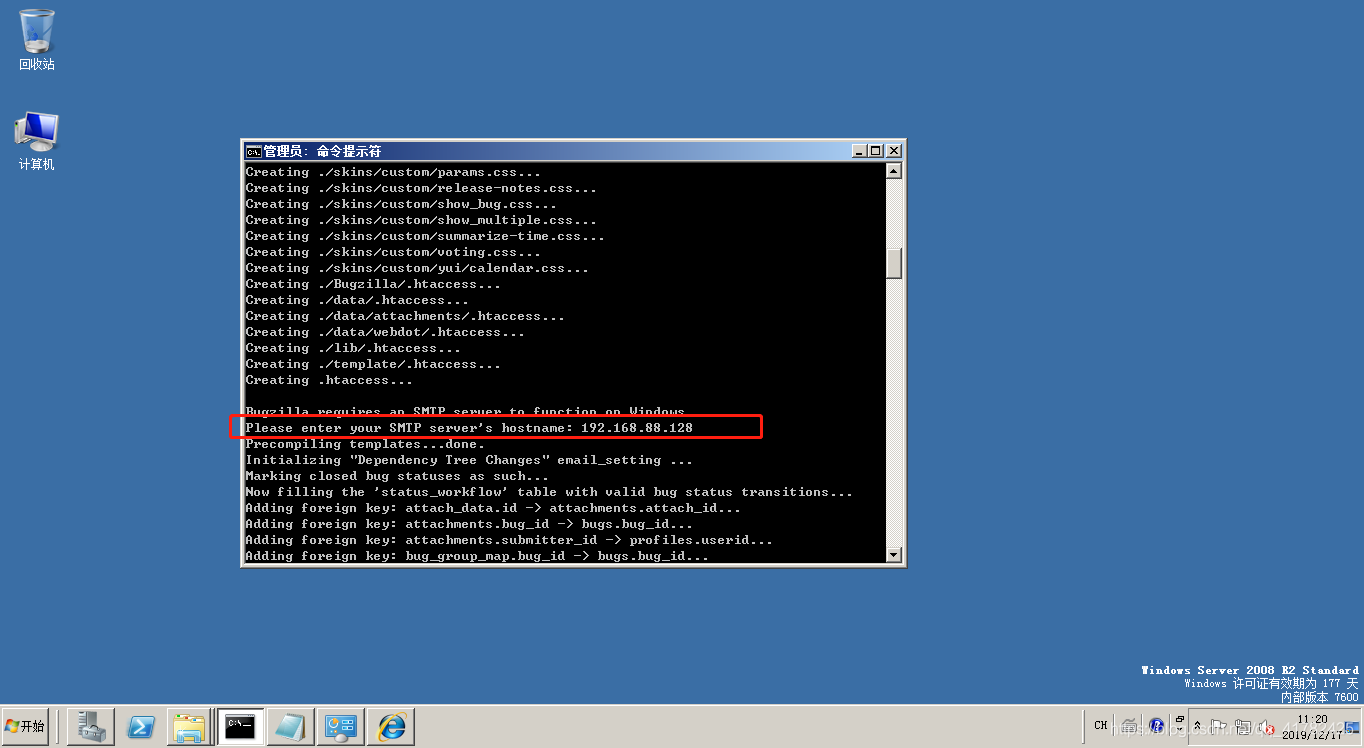1364x748 pixels.
Task: Click the bug_group_map.bug_id foreign key line
Action: [477, 556]
